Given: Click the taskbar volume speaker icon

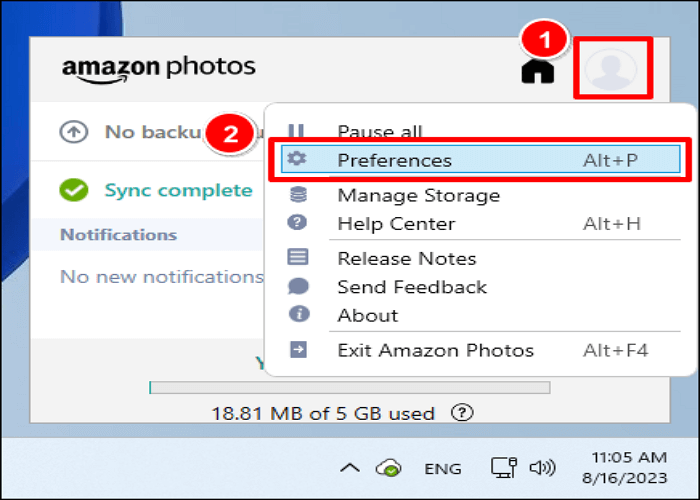Looking at the screenshot, I should point(542,468).
